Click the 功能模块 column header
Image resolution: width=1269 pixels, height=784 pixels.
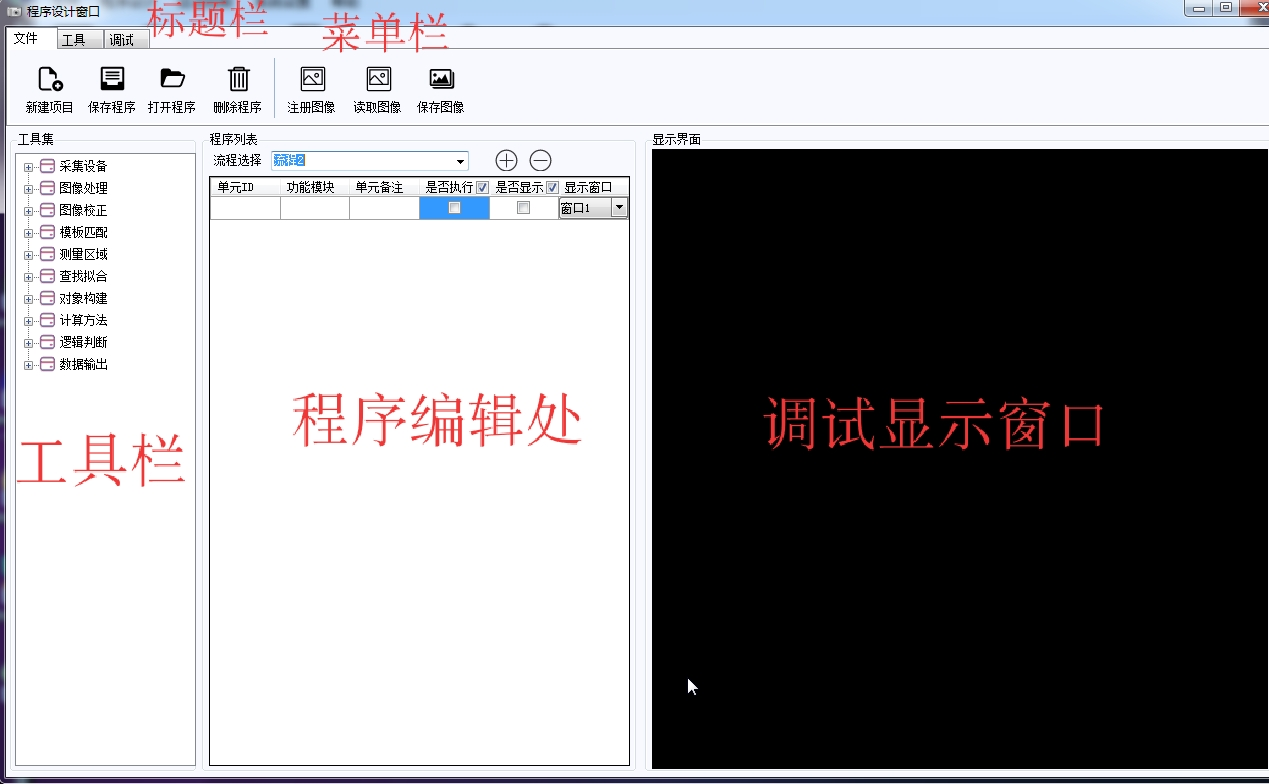coord(315,187)
